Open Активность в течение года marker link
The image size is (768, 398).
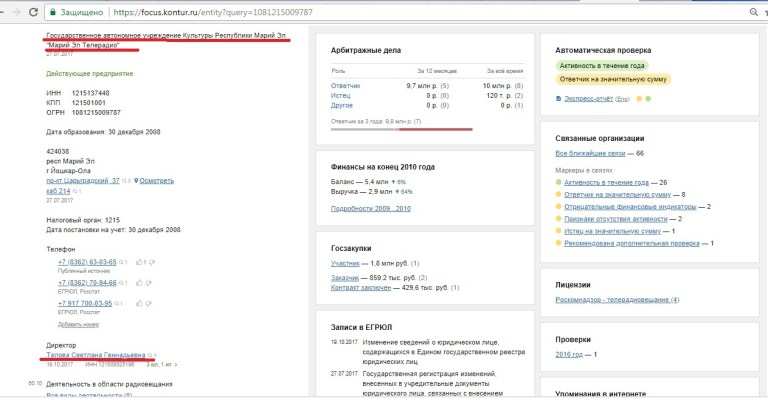(606, 183)
